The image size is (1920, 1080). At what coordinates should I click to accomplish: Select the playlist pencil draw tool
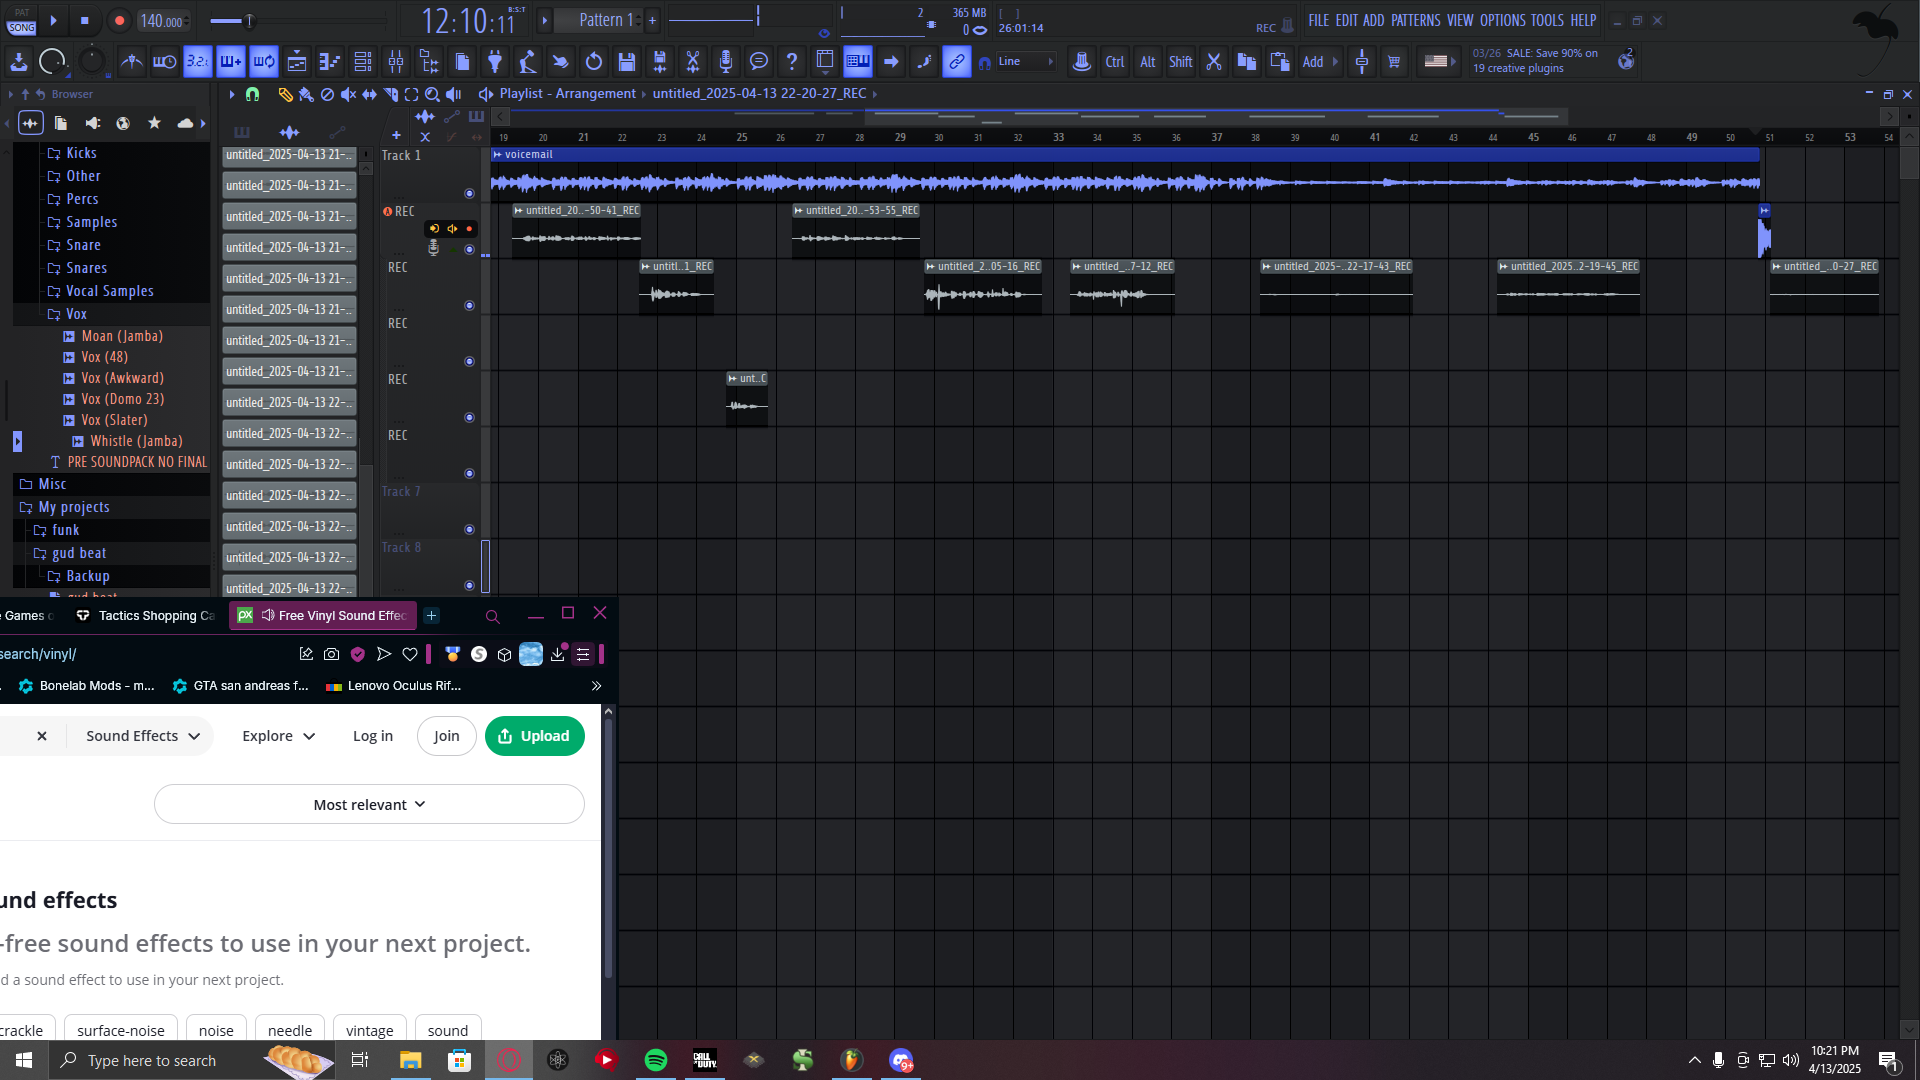285,94
